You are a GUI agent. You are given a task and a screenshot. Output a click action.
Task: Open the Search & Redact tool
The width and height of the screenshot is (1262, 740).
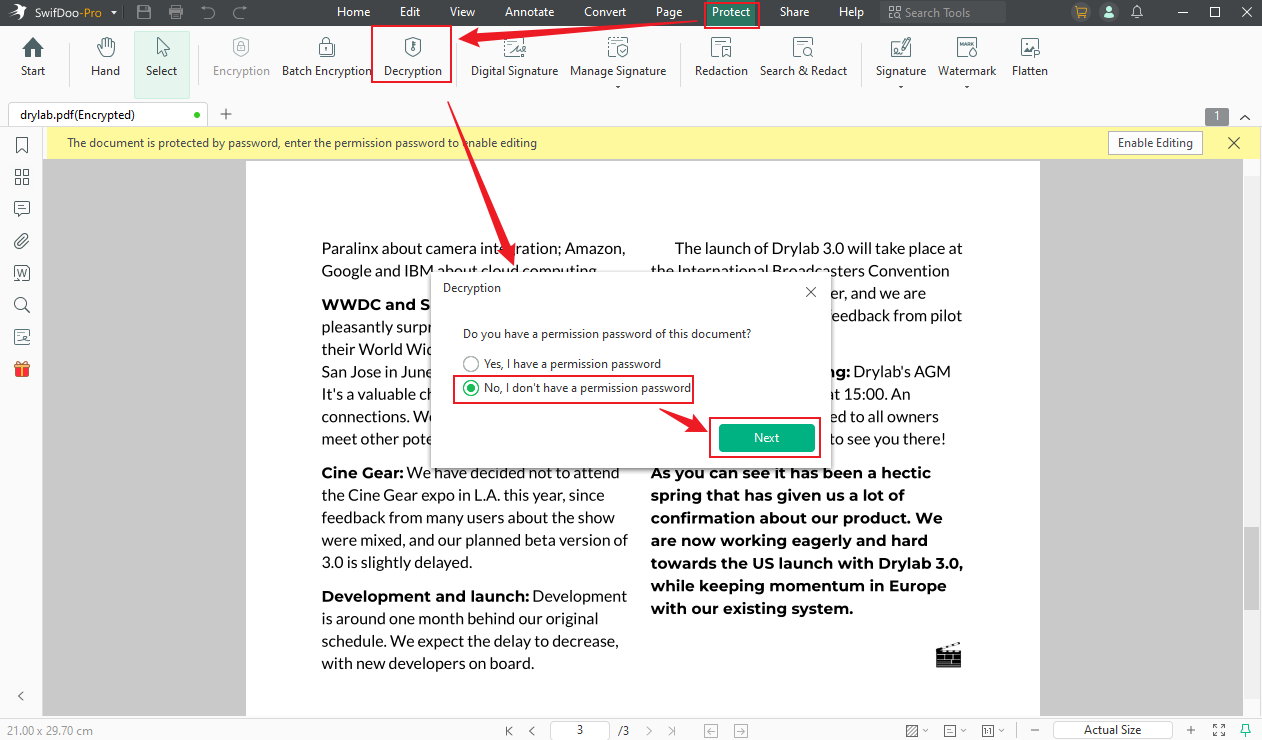pyautogui.click(x=803, y=55)
